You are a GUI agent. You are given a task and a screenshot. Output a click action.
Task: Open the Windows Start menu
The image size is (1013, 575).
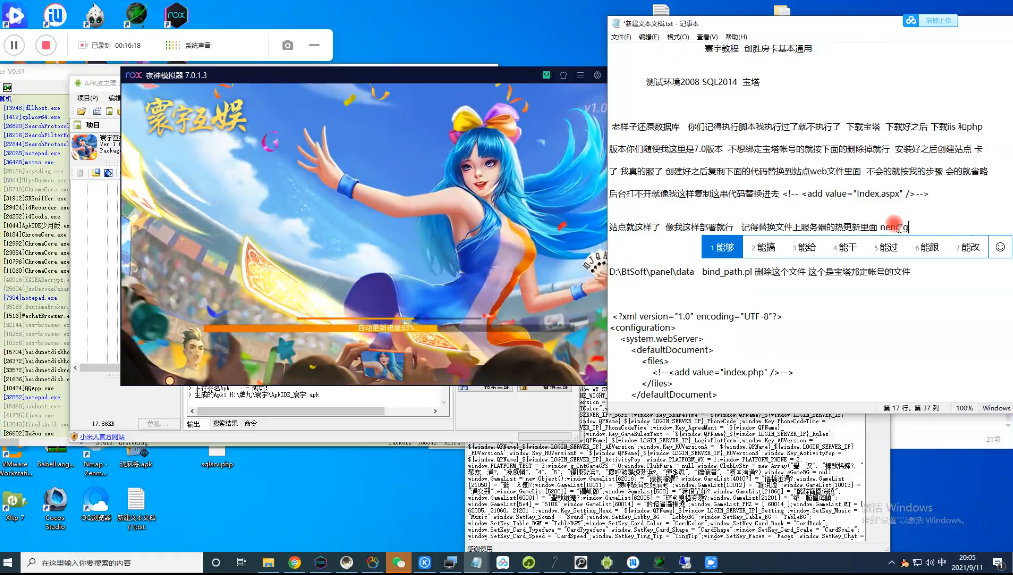click(9, 563)
